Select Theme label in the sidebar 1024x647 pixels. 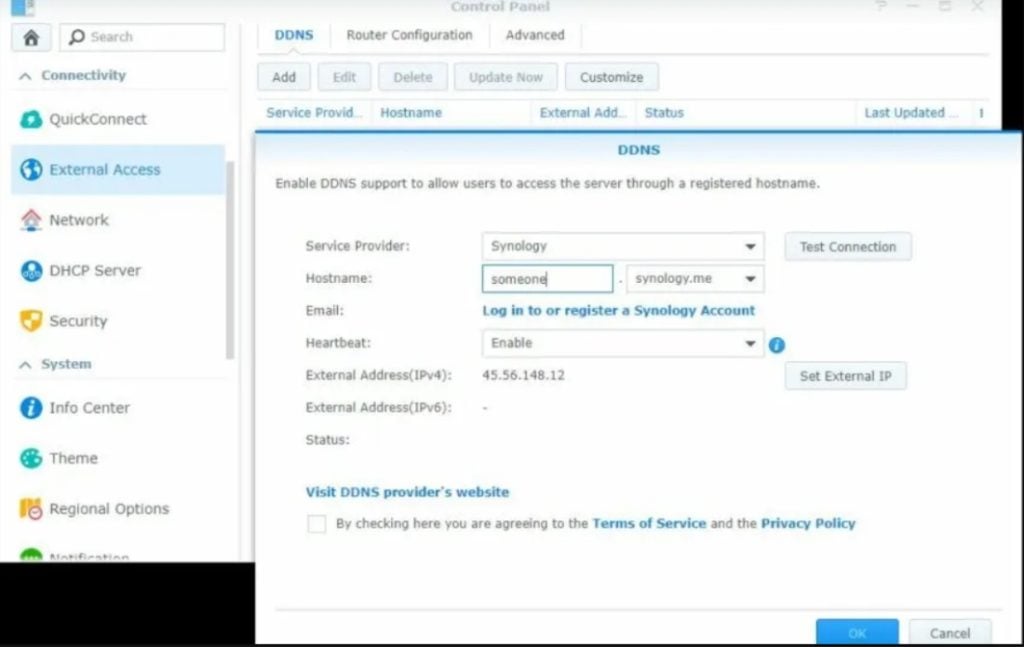[x=73, y=458]
